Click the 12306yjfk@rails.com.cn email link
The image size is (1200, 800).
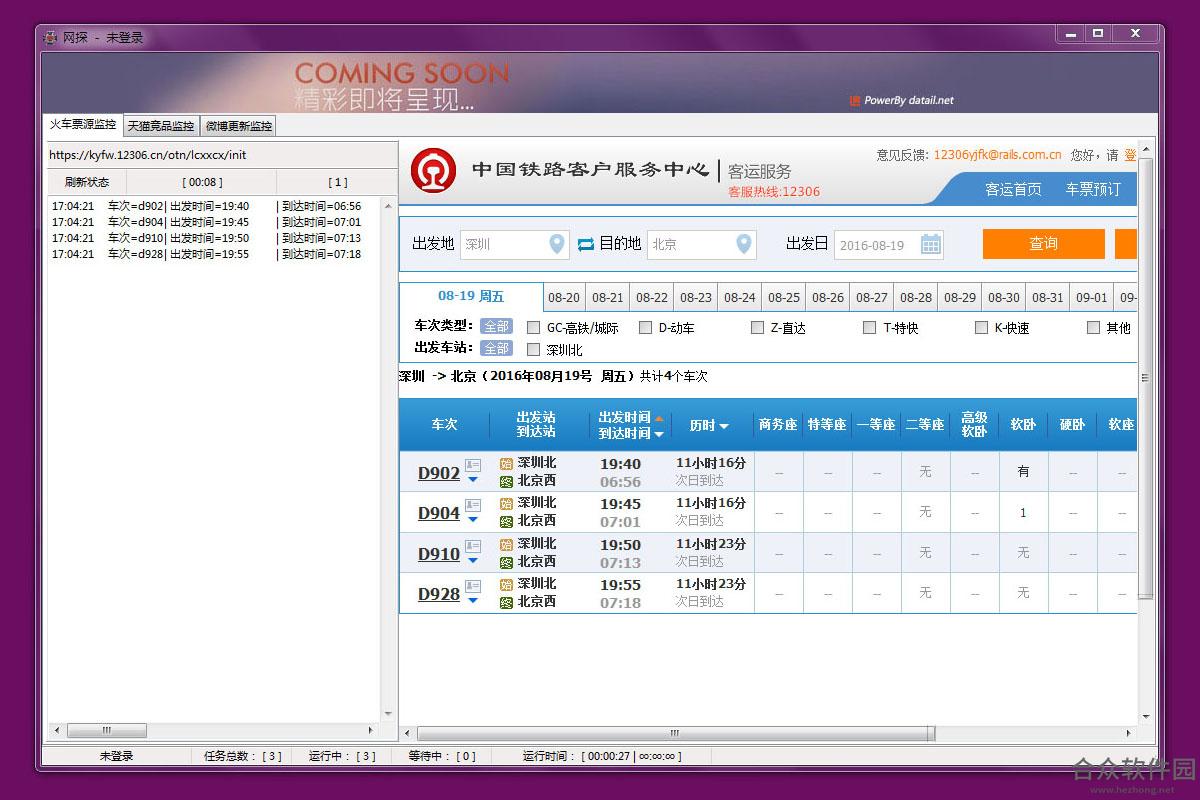[997, 155]
